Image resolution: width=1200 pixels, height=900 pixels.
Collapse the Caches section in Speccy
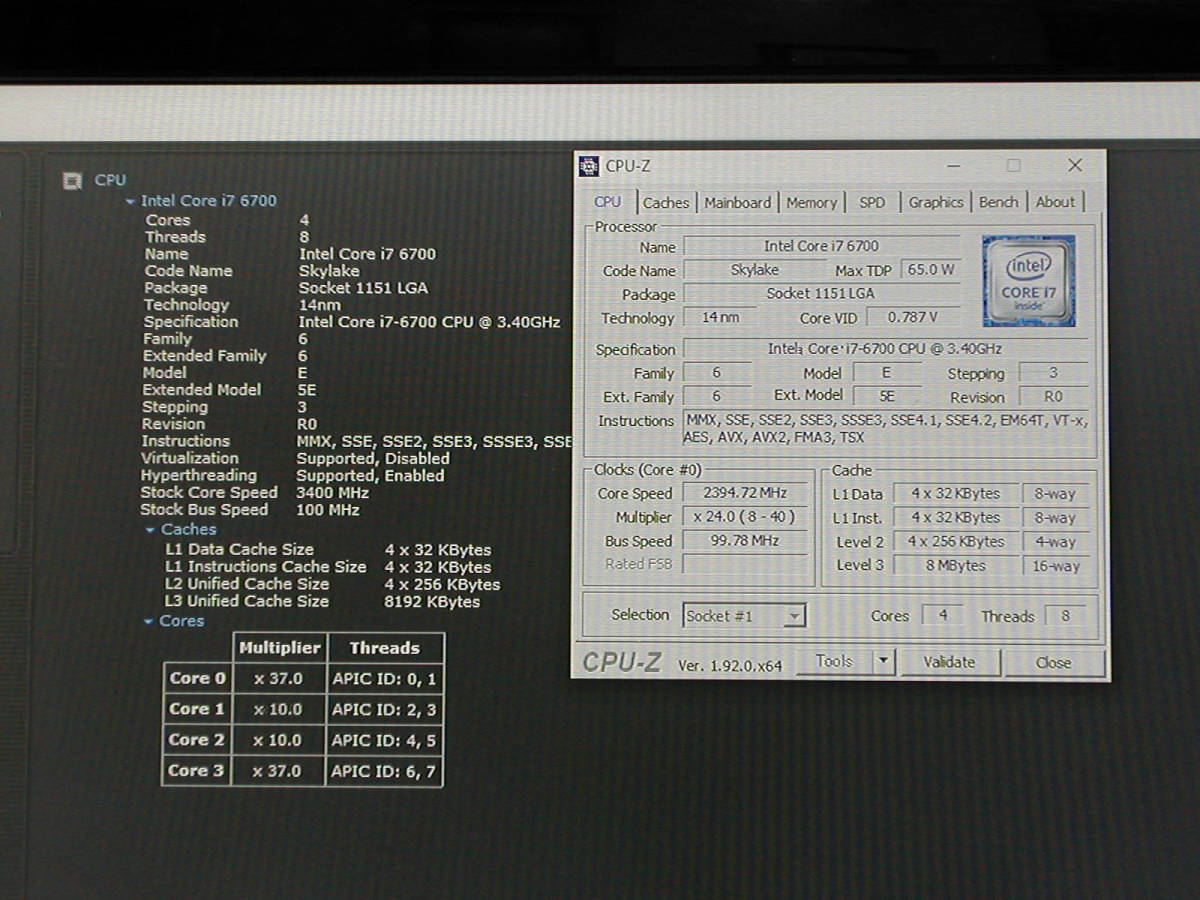pos(150,531)
